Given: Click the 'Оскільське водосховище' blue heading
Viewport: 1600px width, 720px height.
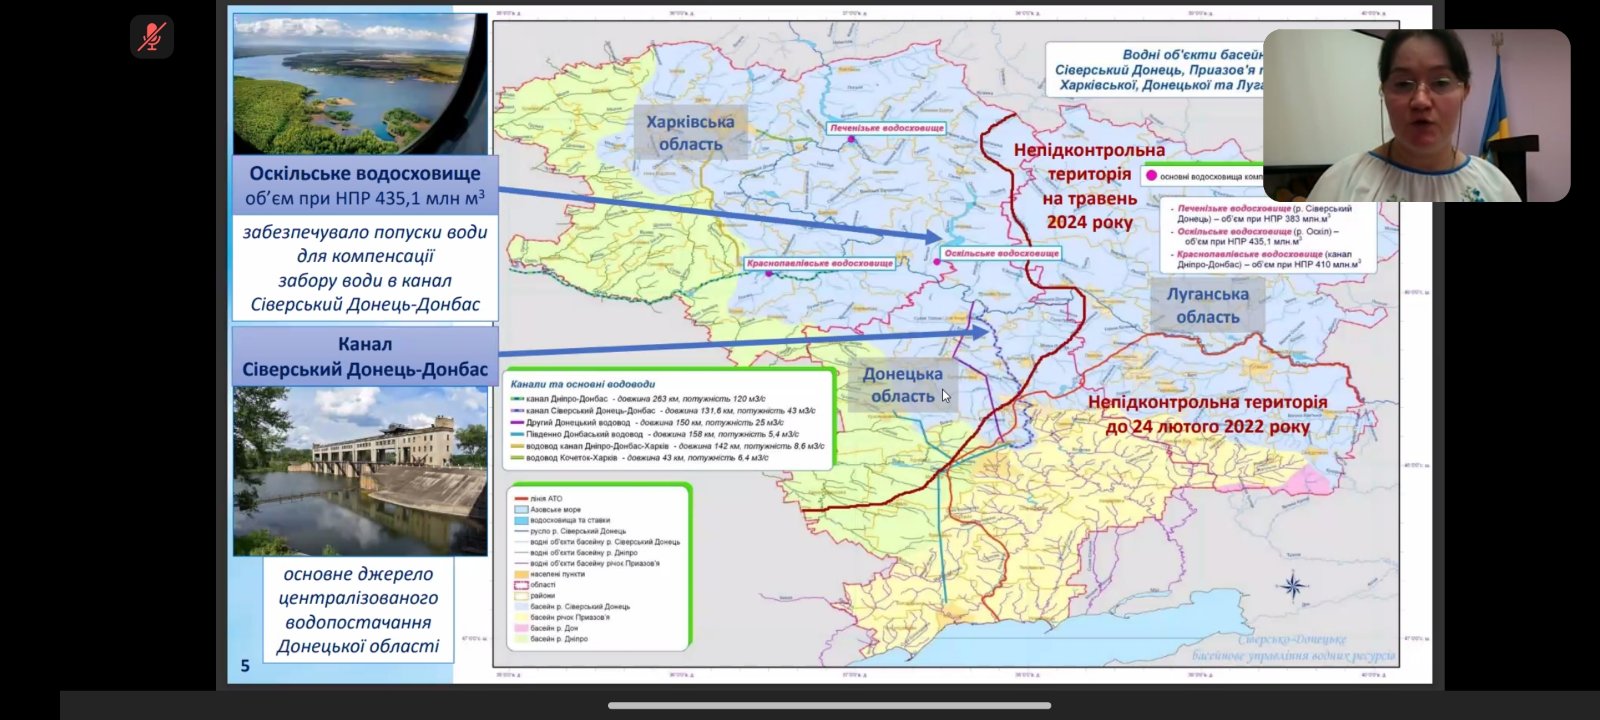Looking at the screenshot, I should point(365,173).
